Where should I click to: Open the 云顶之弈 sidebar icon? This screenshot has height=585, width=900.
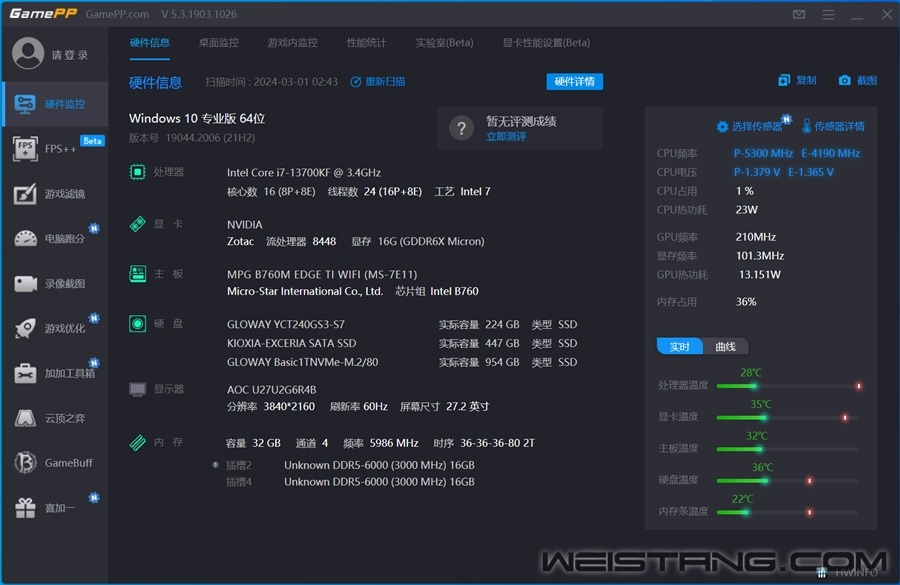point(25,418)
